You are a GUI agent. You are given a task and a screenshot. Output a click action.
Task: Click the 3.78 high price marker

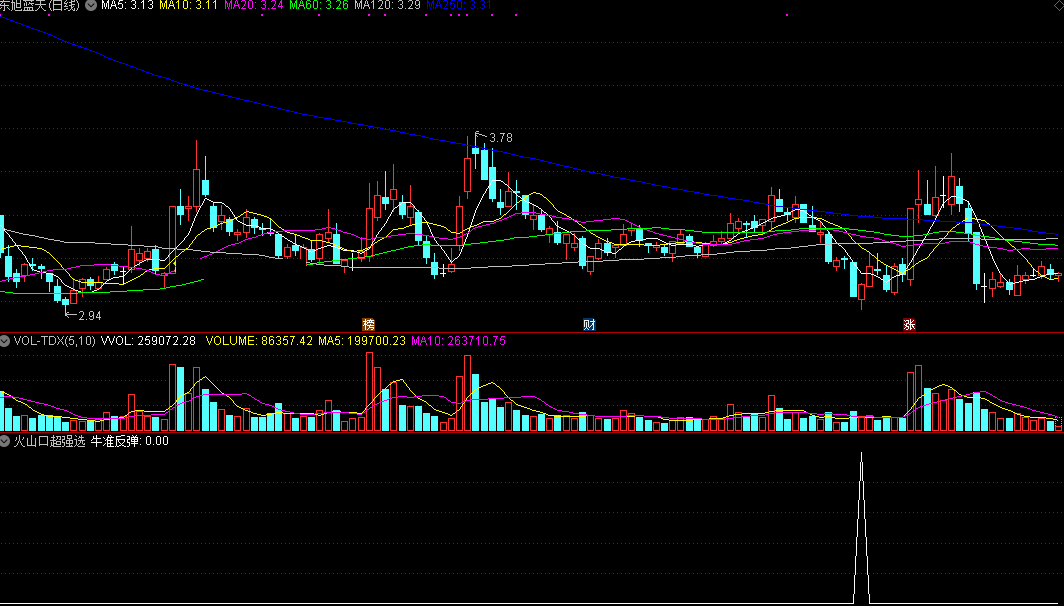click(499, 138)
